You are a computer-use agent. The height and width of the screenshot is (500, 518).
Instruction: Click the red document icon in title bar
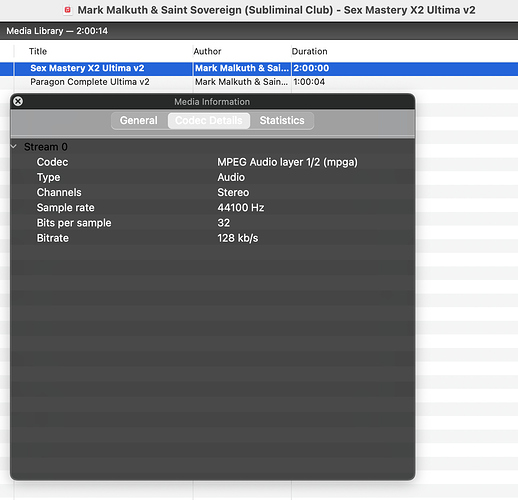click(x=68, y=10)
